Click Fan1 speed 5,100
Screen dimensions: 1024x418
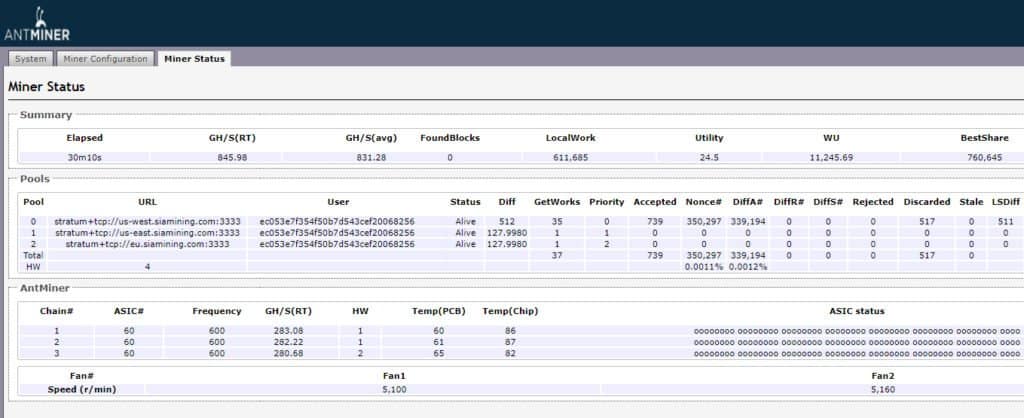point(394,389)
